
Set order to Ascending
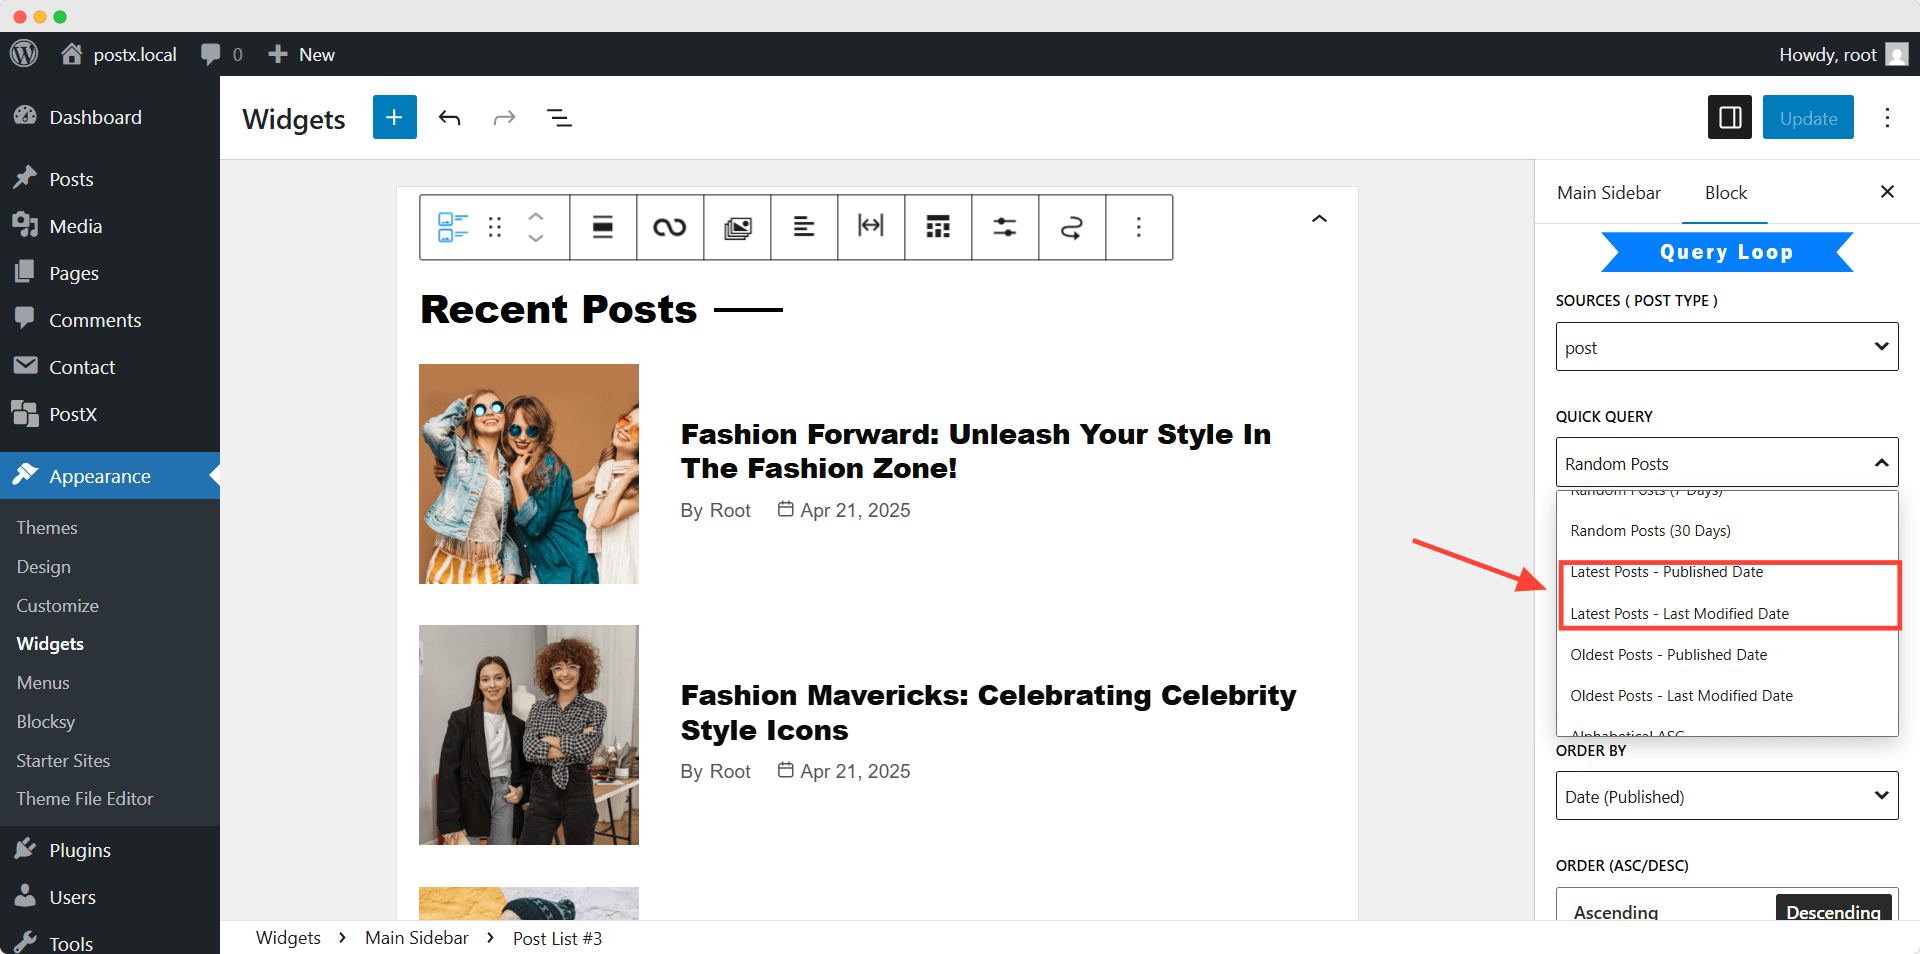[1616, 910]
